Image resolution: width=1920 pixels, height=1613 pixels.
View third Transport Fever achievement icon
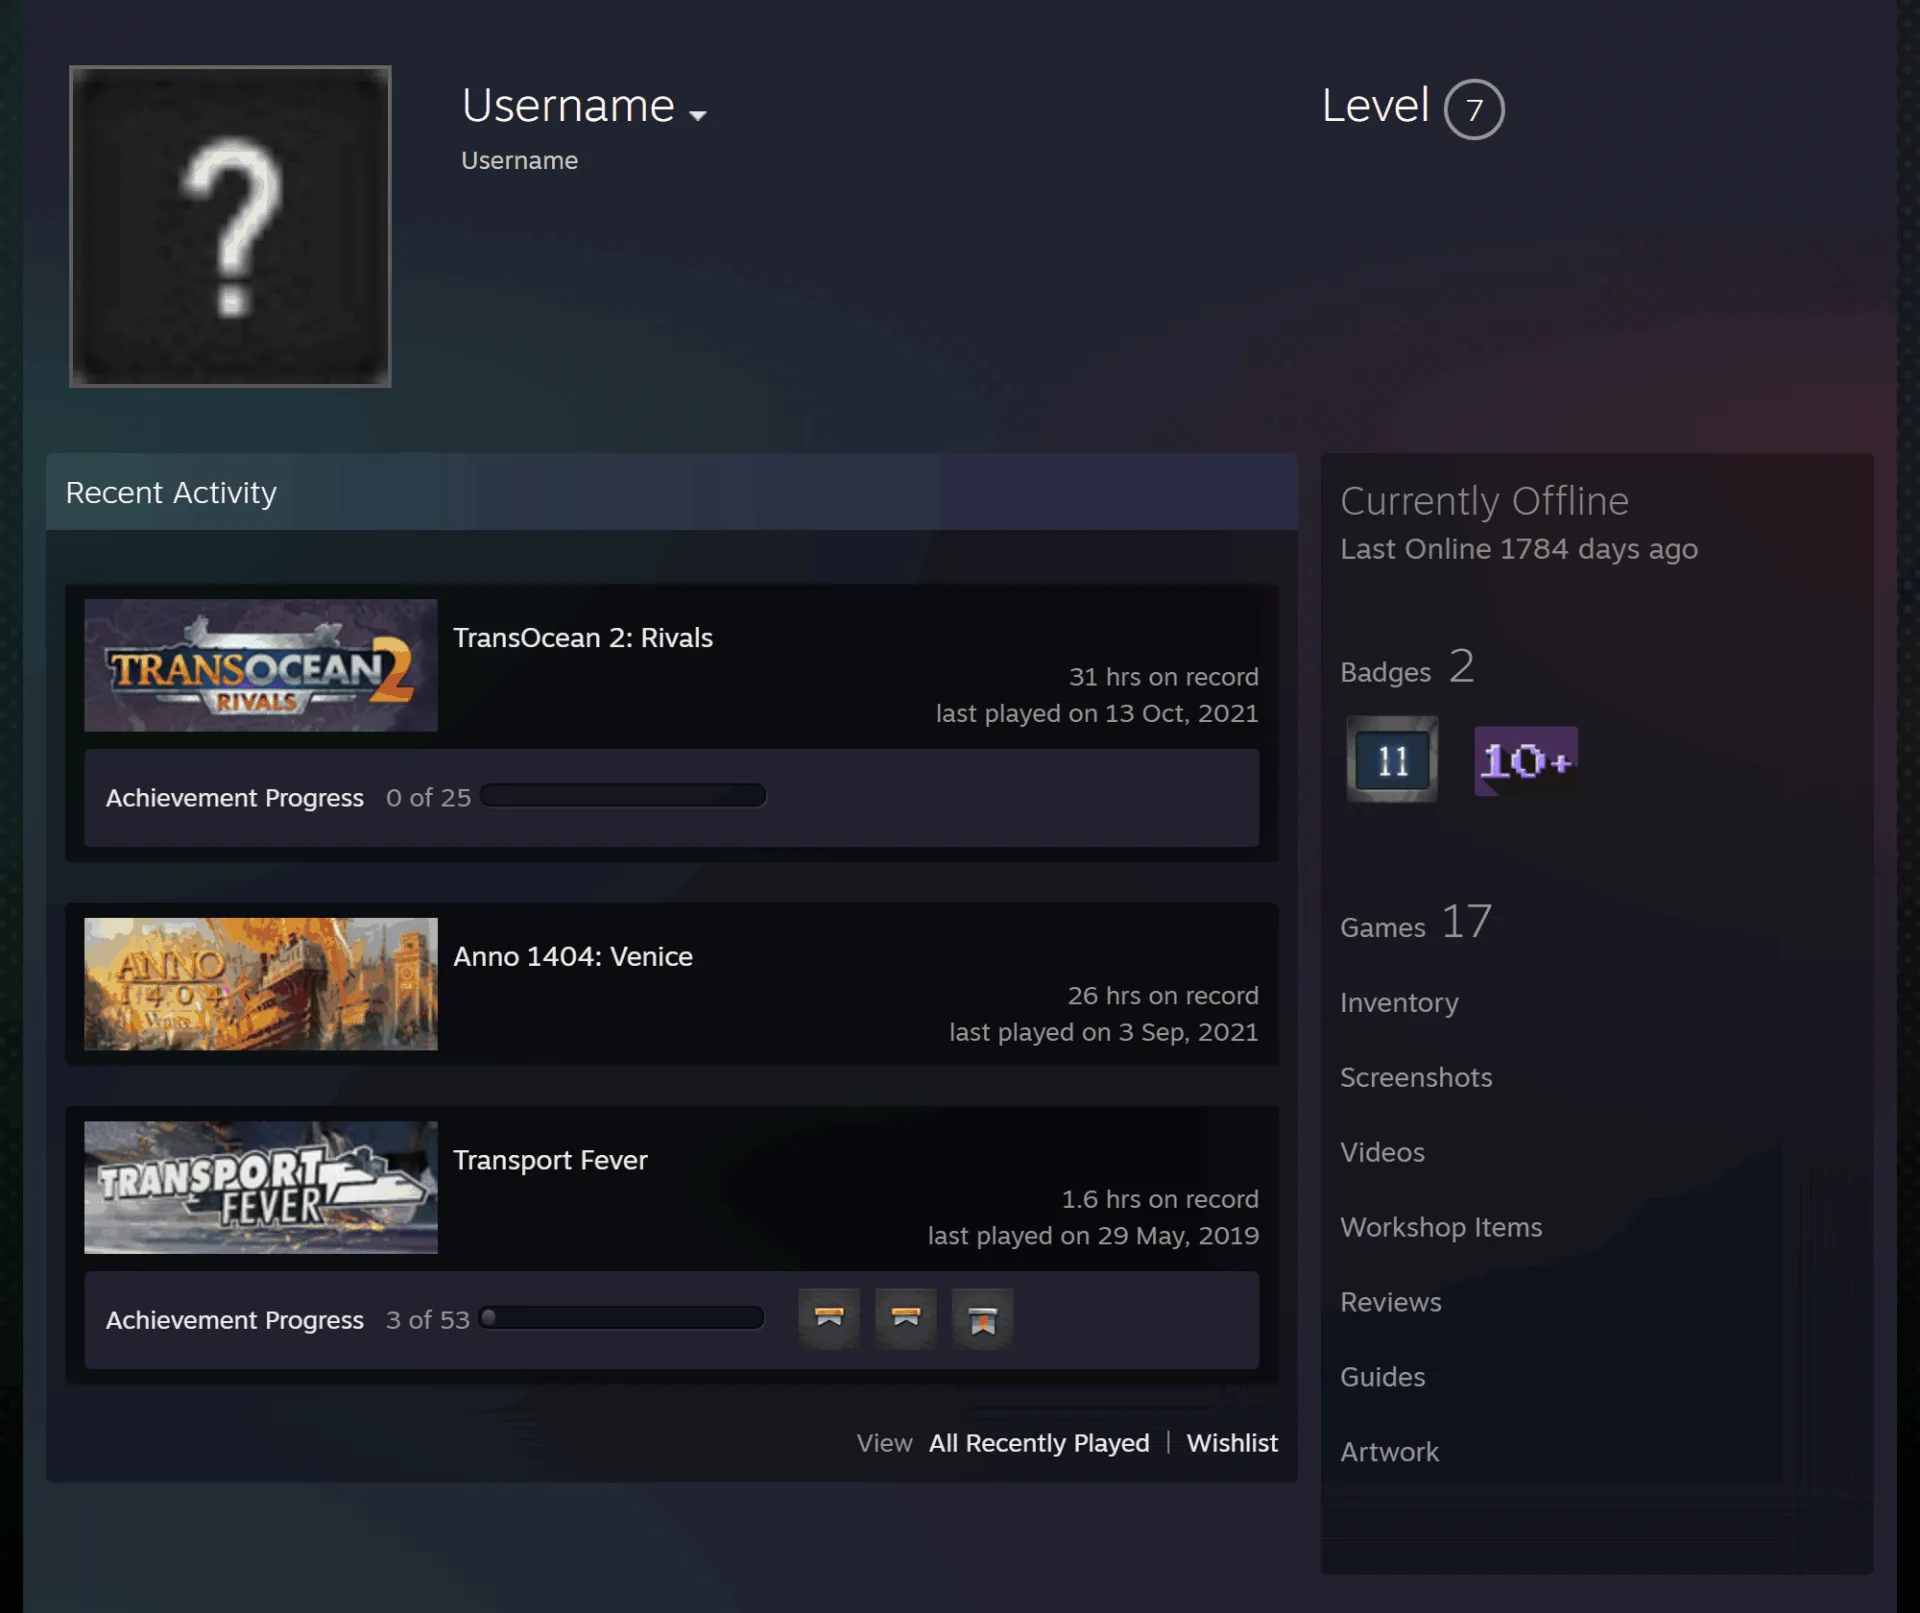coord(983,1318)
